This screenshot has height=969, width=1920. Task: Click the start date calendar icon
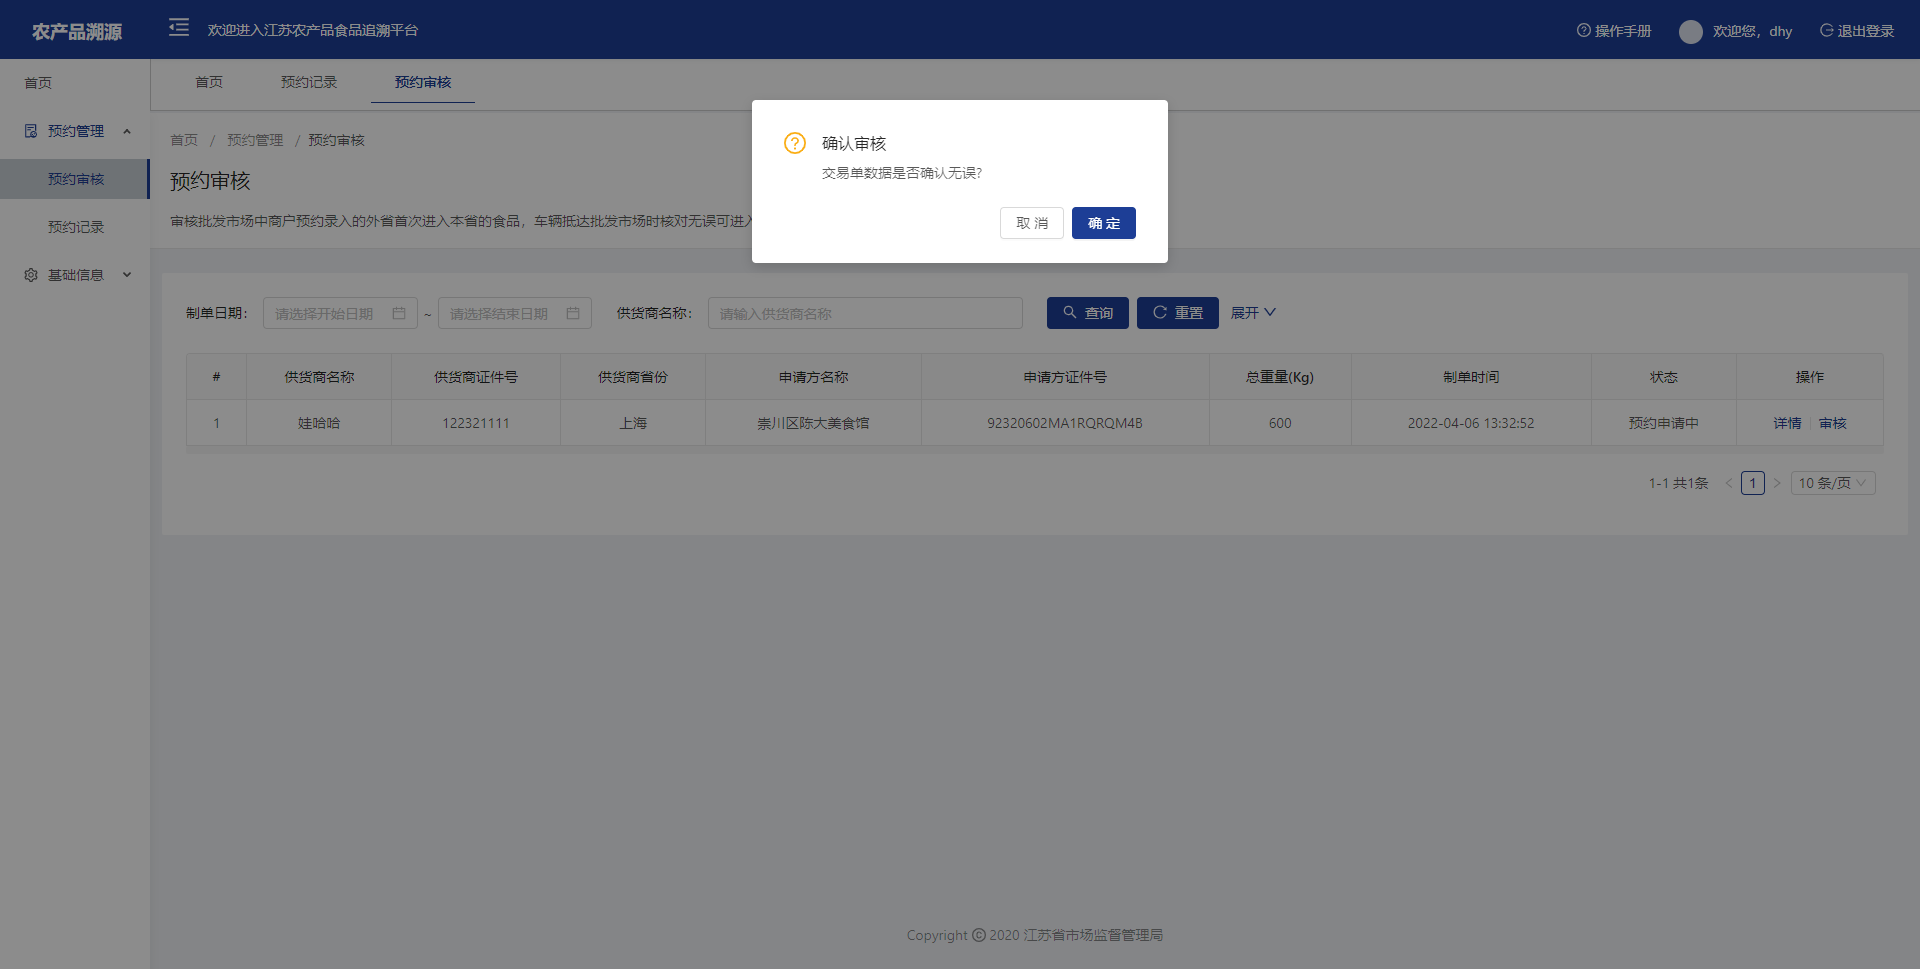(x=399, y=314)
